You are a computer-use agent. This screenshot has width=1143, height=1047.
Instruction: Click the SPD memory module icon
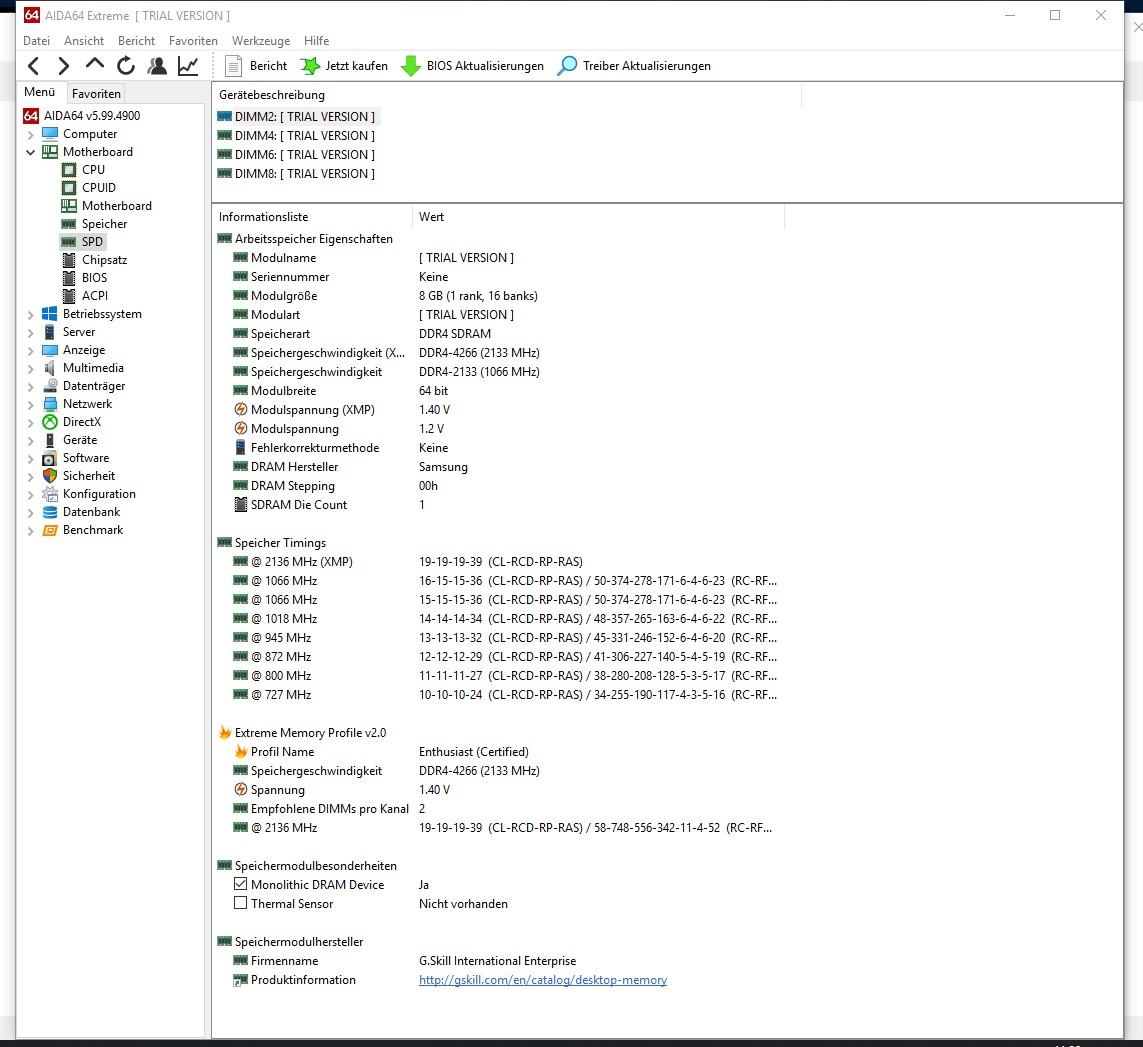pyautogui.click(x=69, y=241)
